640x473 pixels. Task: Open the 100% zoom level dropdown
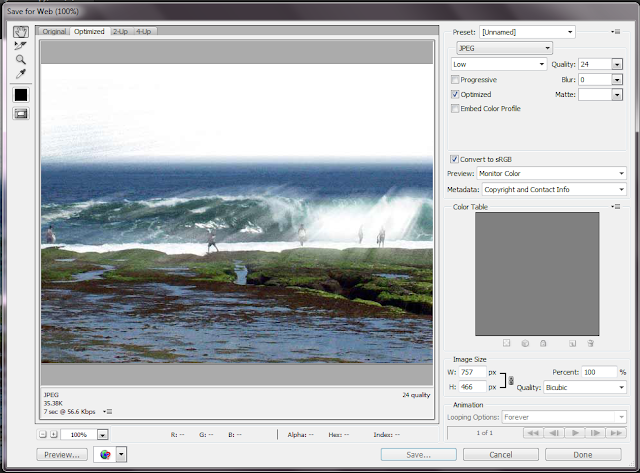[x=102, y=435]
